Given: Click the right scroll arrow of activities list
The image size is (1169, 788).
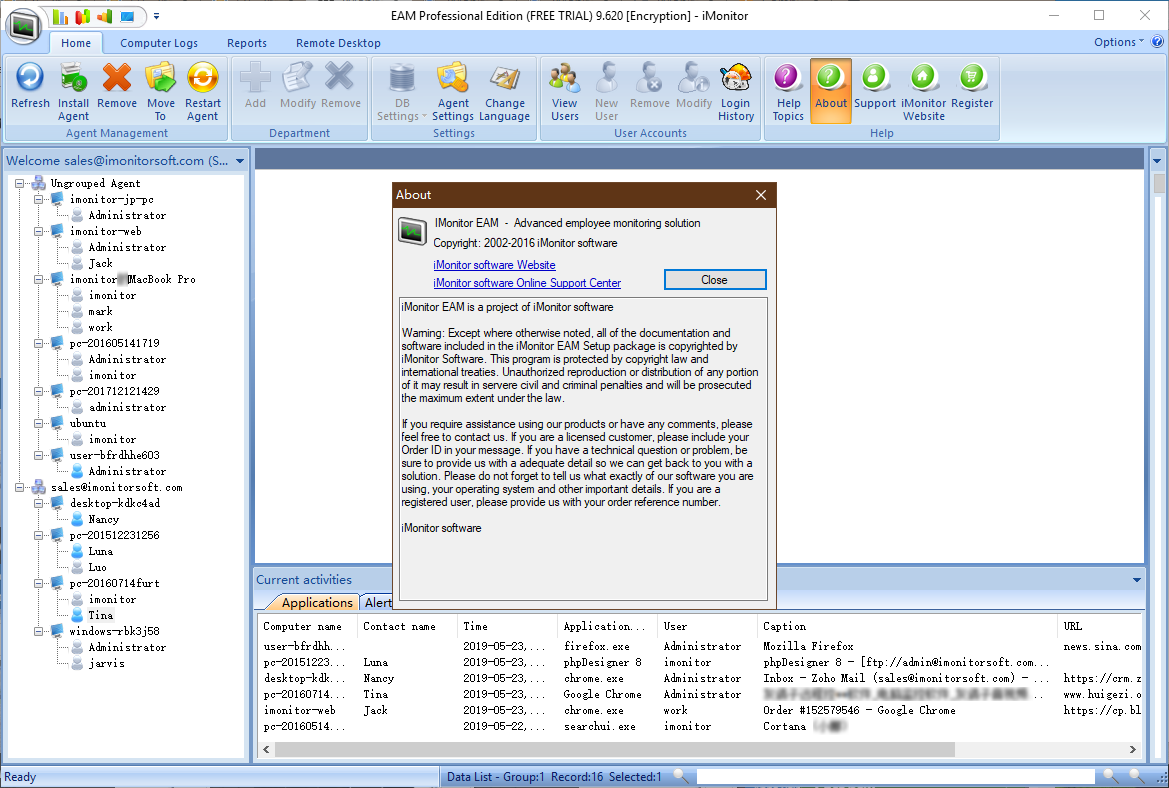Looking at the screenshot, I should (1132, 749).
